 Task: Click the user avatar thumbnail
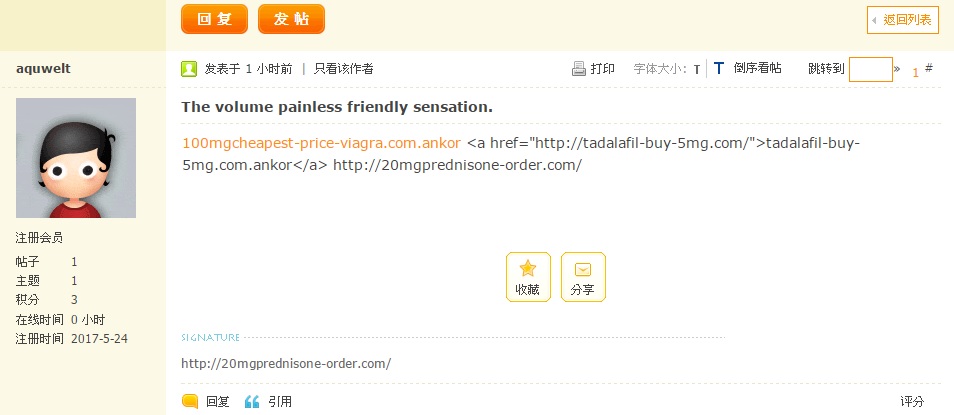(x=76, y=158)
